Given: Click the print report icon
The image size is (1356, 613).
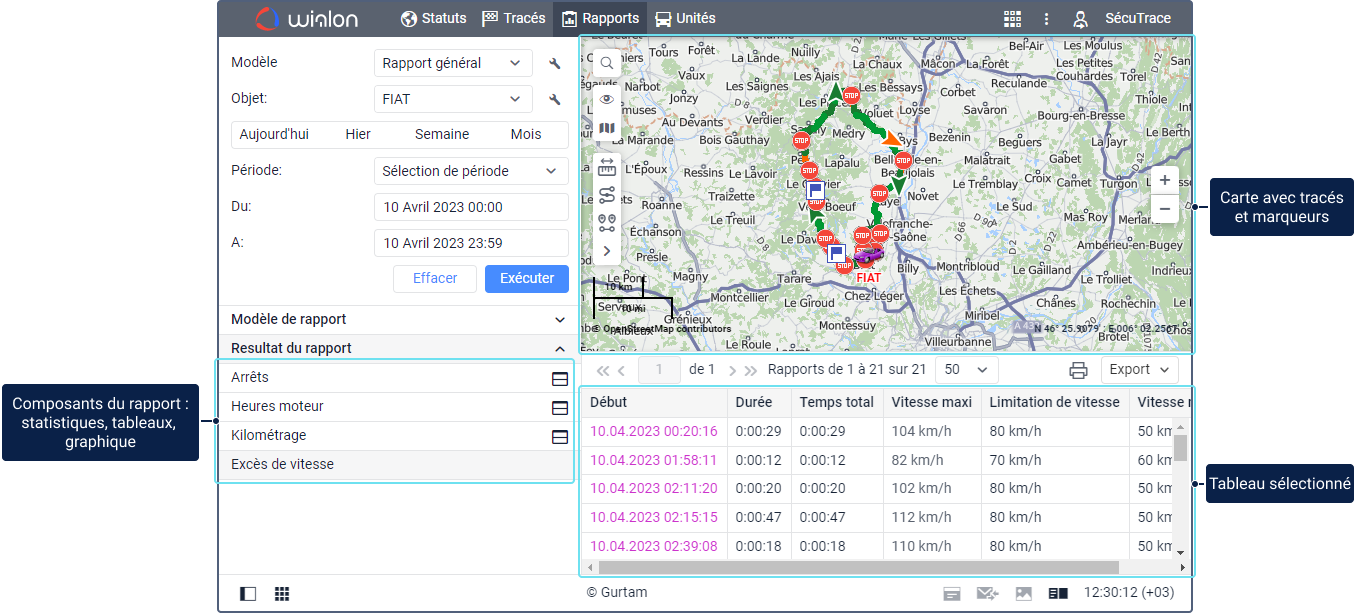Looking at the screenshot, I should pos(1078,370).
